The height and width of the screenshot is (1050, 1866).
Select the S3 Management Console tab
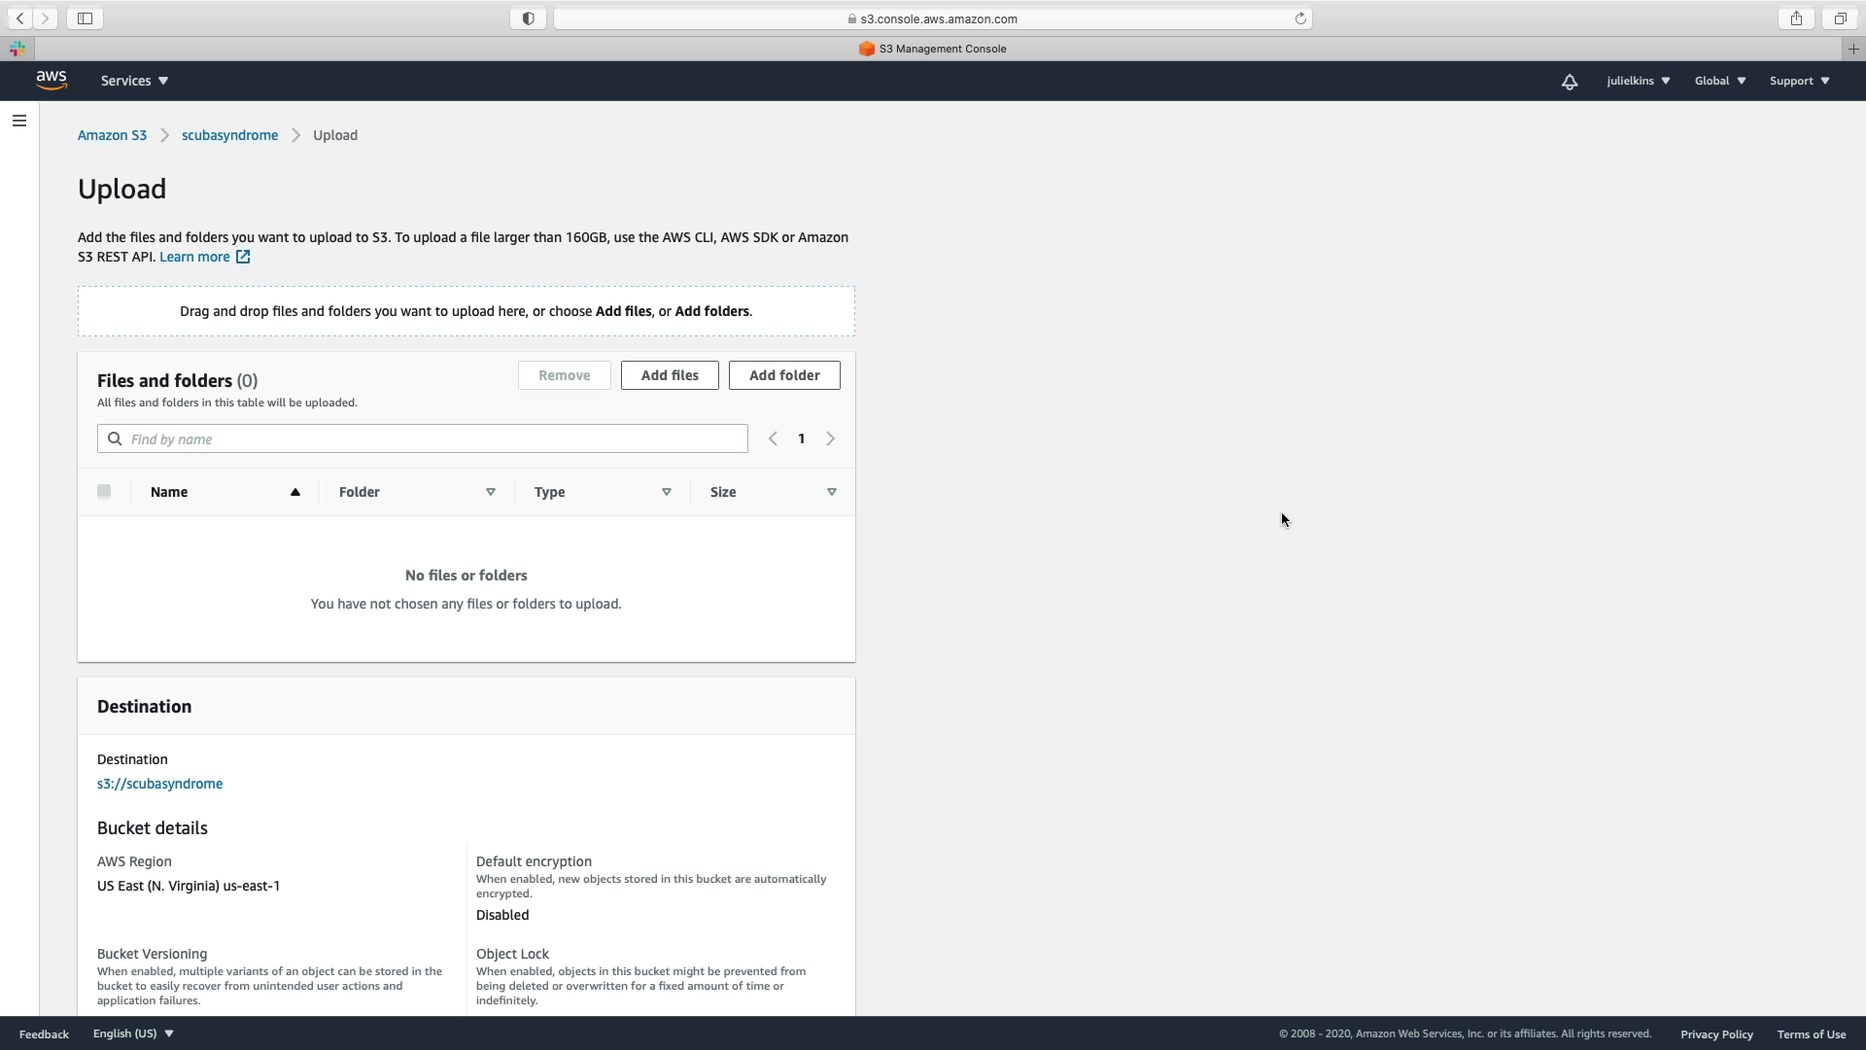tap(933, 48)
